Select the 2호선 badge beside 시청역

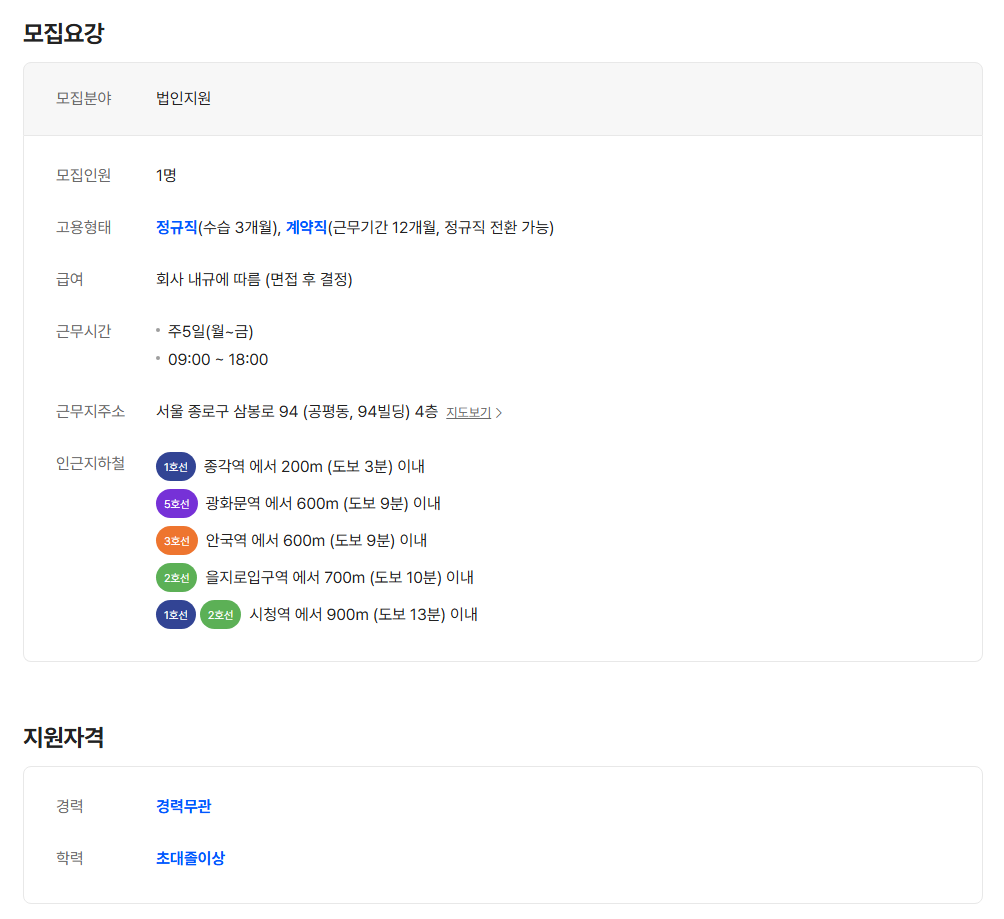pyautogui.click(x=220, y=615)
